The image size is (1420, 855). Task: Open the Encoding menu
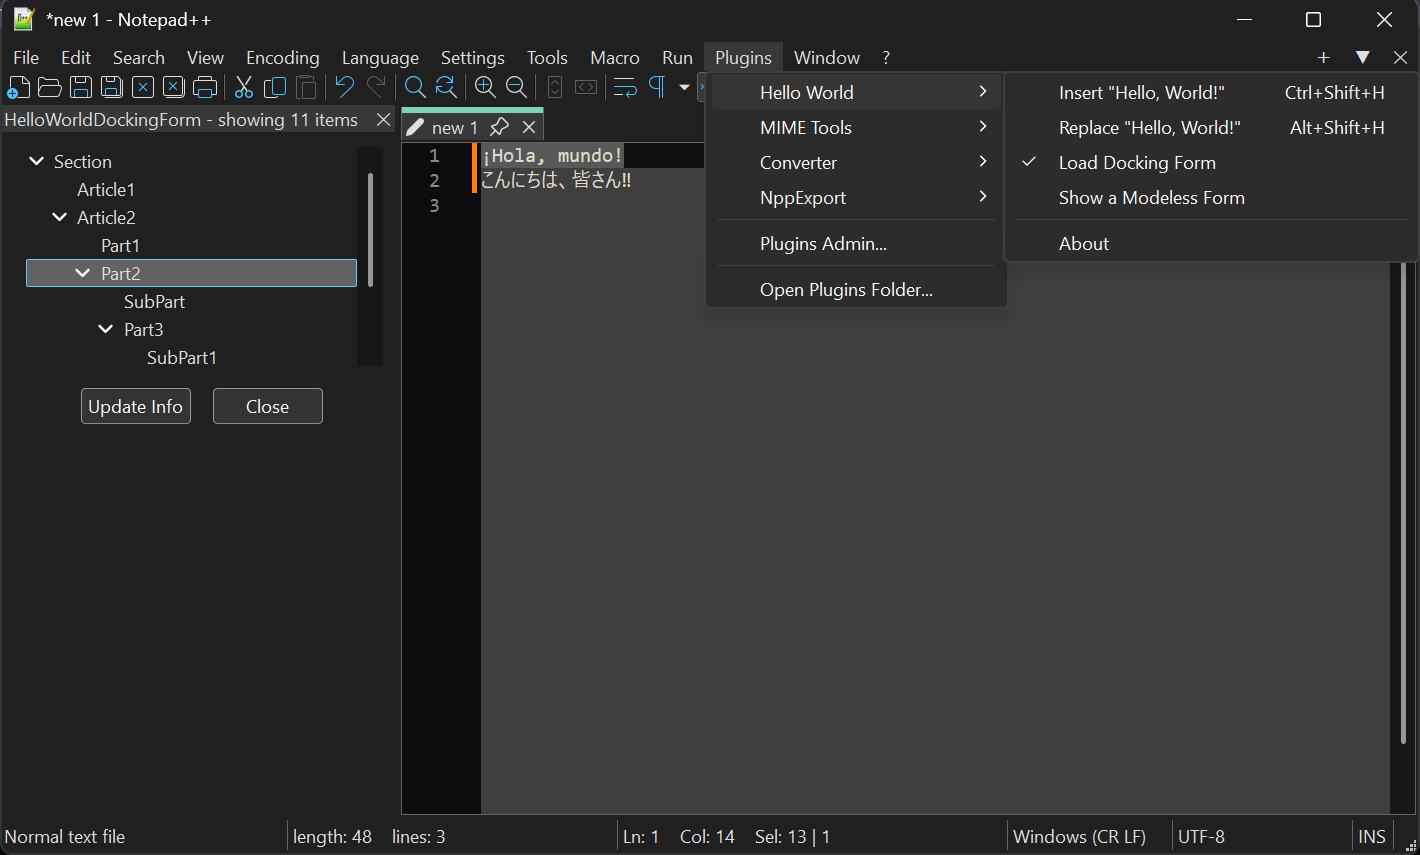point(283,58)
